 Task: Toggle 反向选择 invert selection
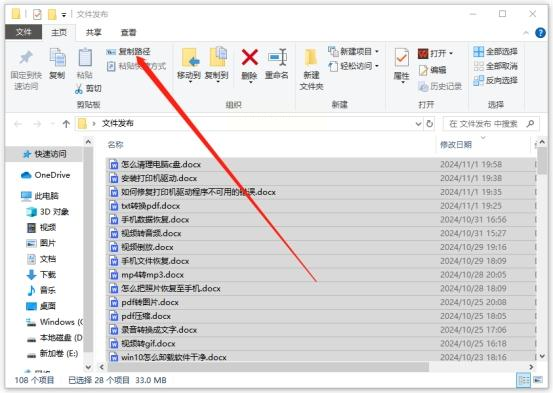coord(496,80)
